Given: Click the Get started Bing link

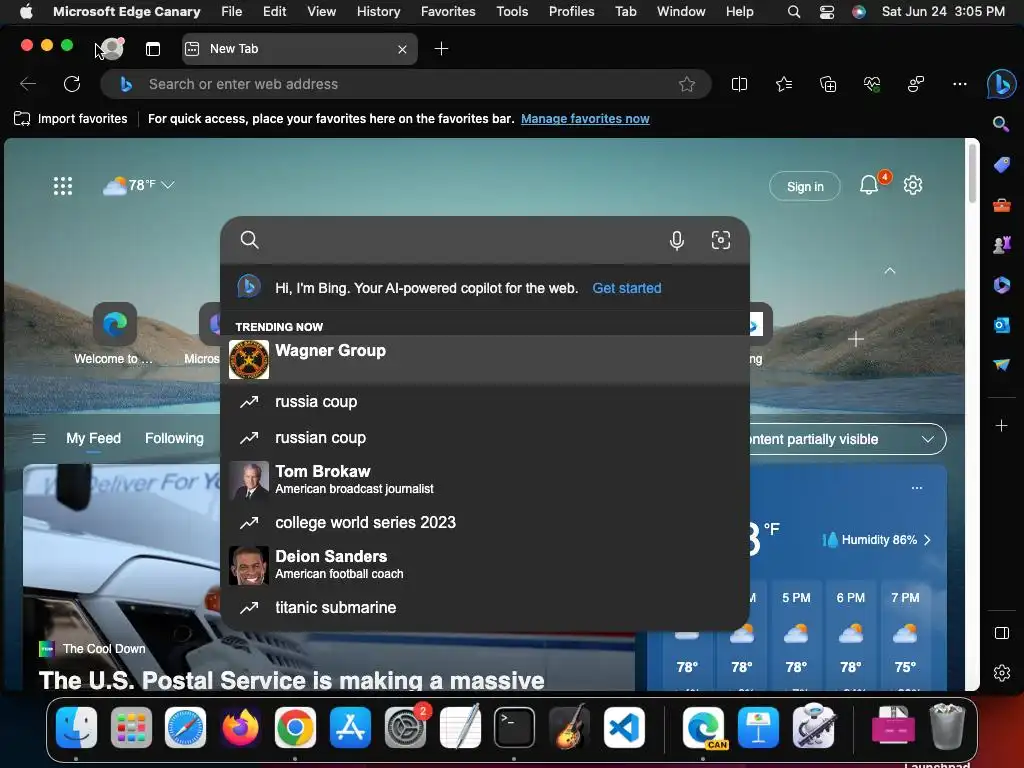Looking at the screenshot, I should tap(626, 288).
